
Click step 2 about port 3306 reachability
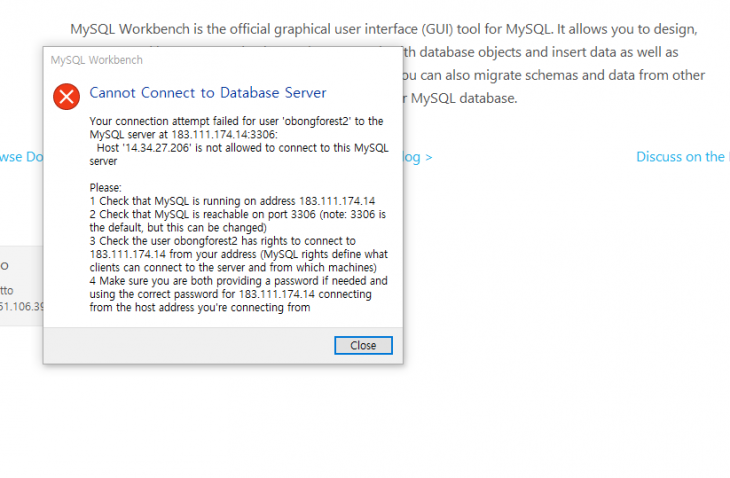[x=237, y=221]
